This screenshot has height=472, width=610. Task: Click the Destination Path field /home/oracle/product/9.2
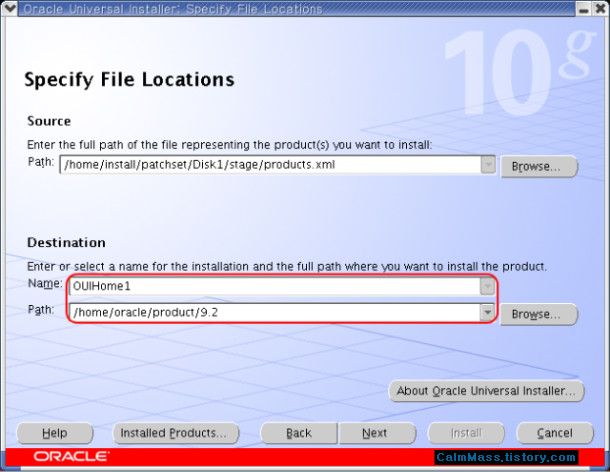tap(275, 312)
